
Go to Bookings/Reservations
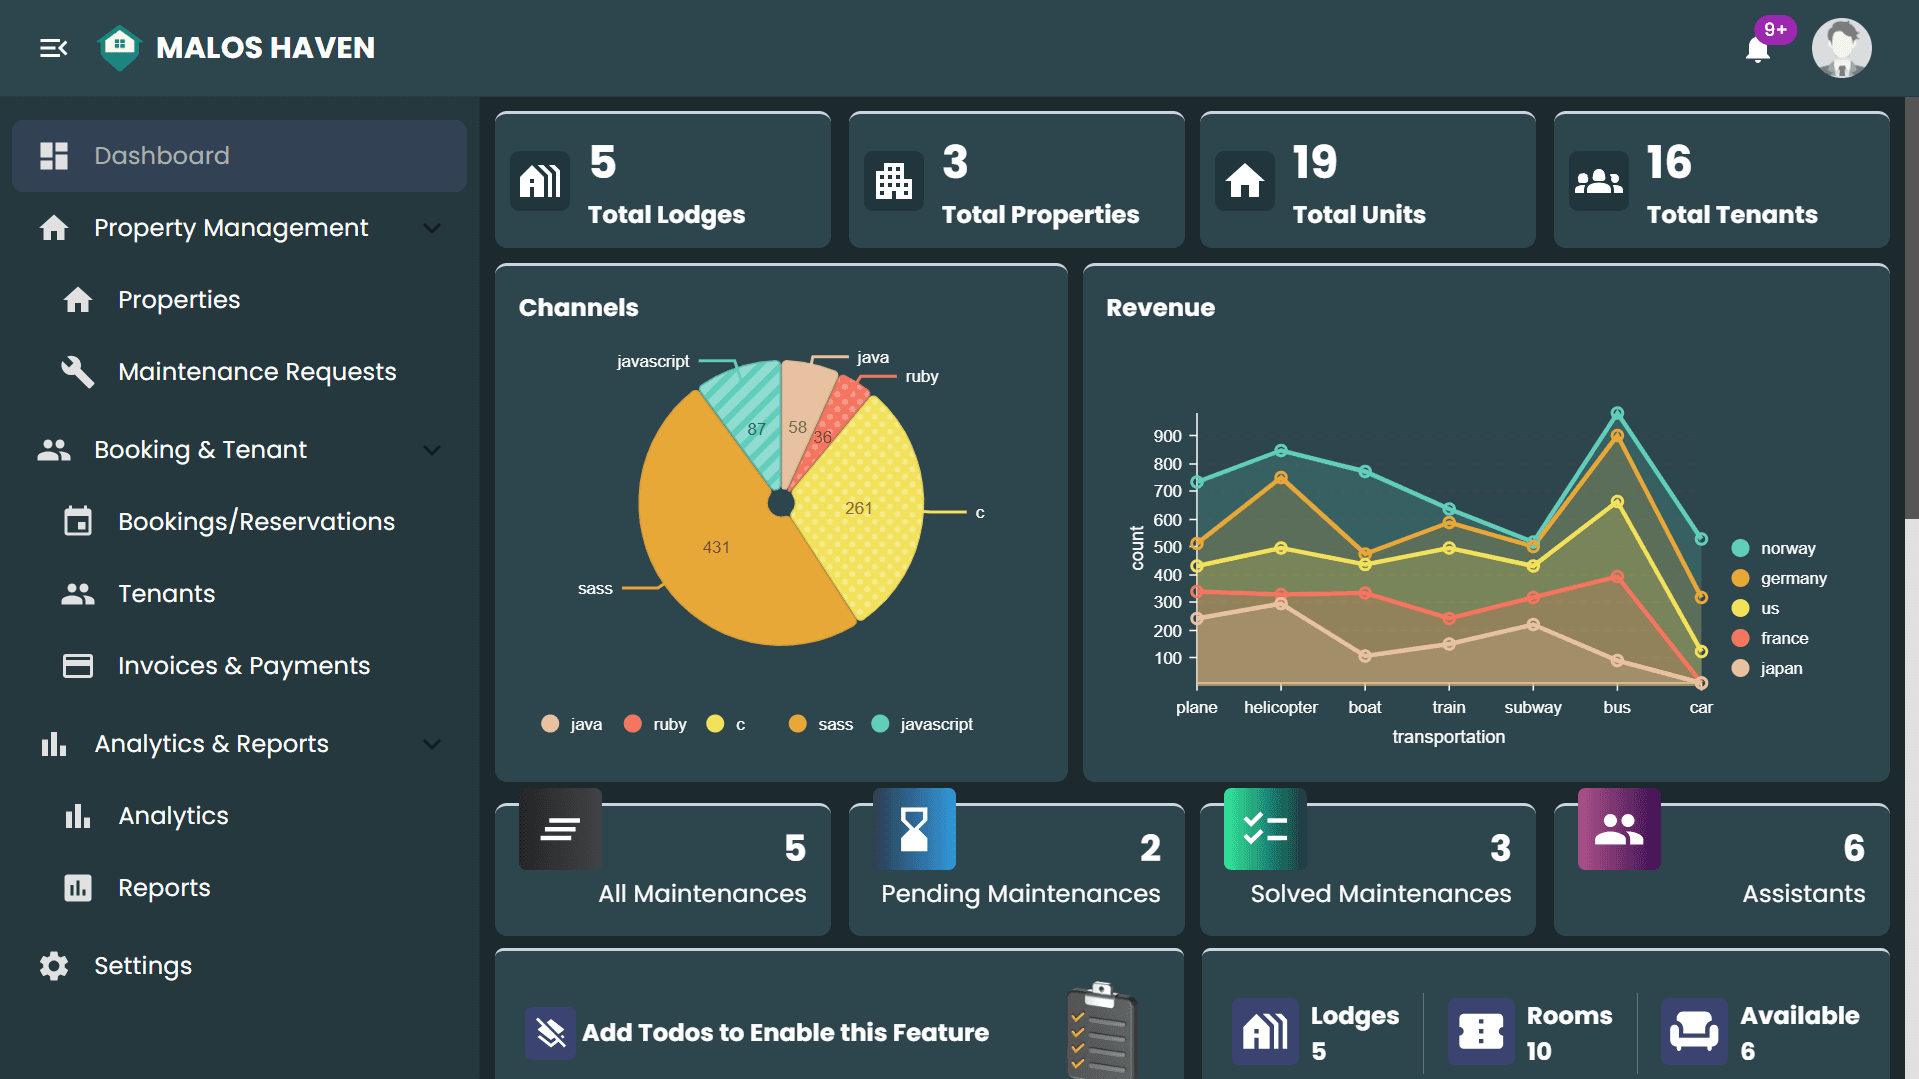coord(239,522)
